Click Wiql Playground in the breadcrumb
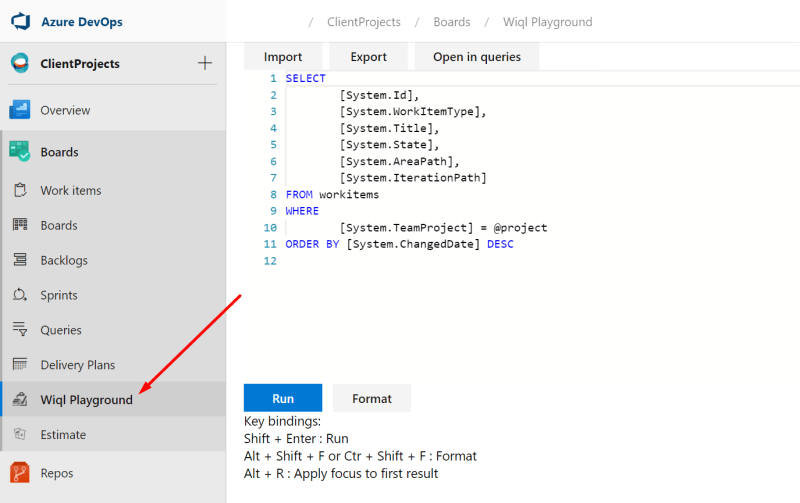The height and width of the screenshot is (503, 800). point(547,22)
